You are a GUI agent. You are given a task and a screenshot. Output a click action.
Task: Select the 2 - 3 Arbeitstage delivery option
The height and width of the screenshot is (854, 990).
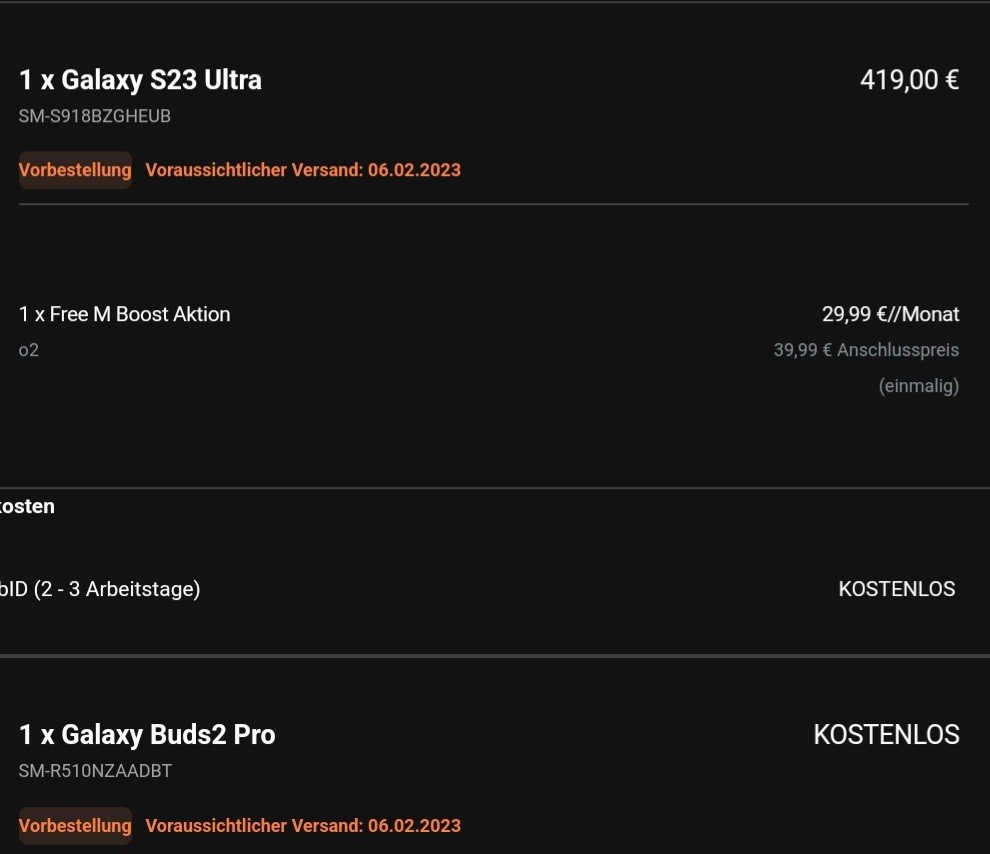[x=100, y=589]
